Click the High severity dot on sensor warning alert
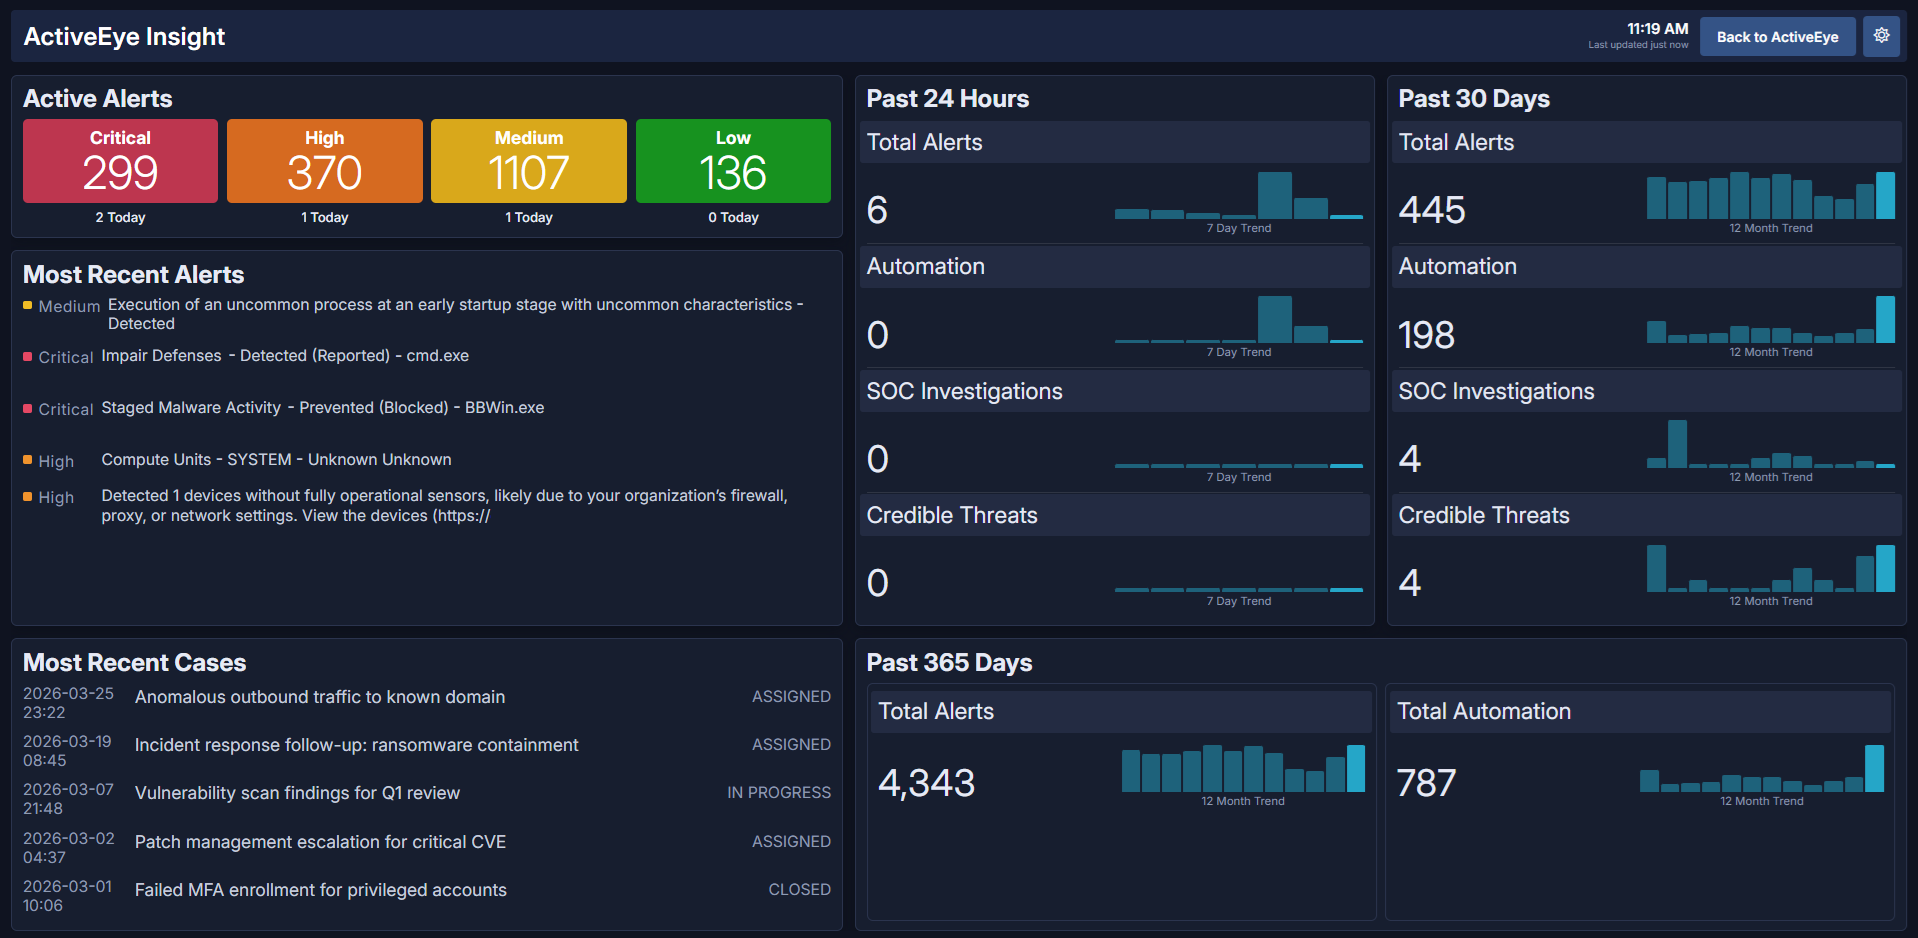 25,496
